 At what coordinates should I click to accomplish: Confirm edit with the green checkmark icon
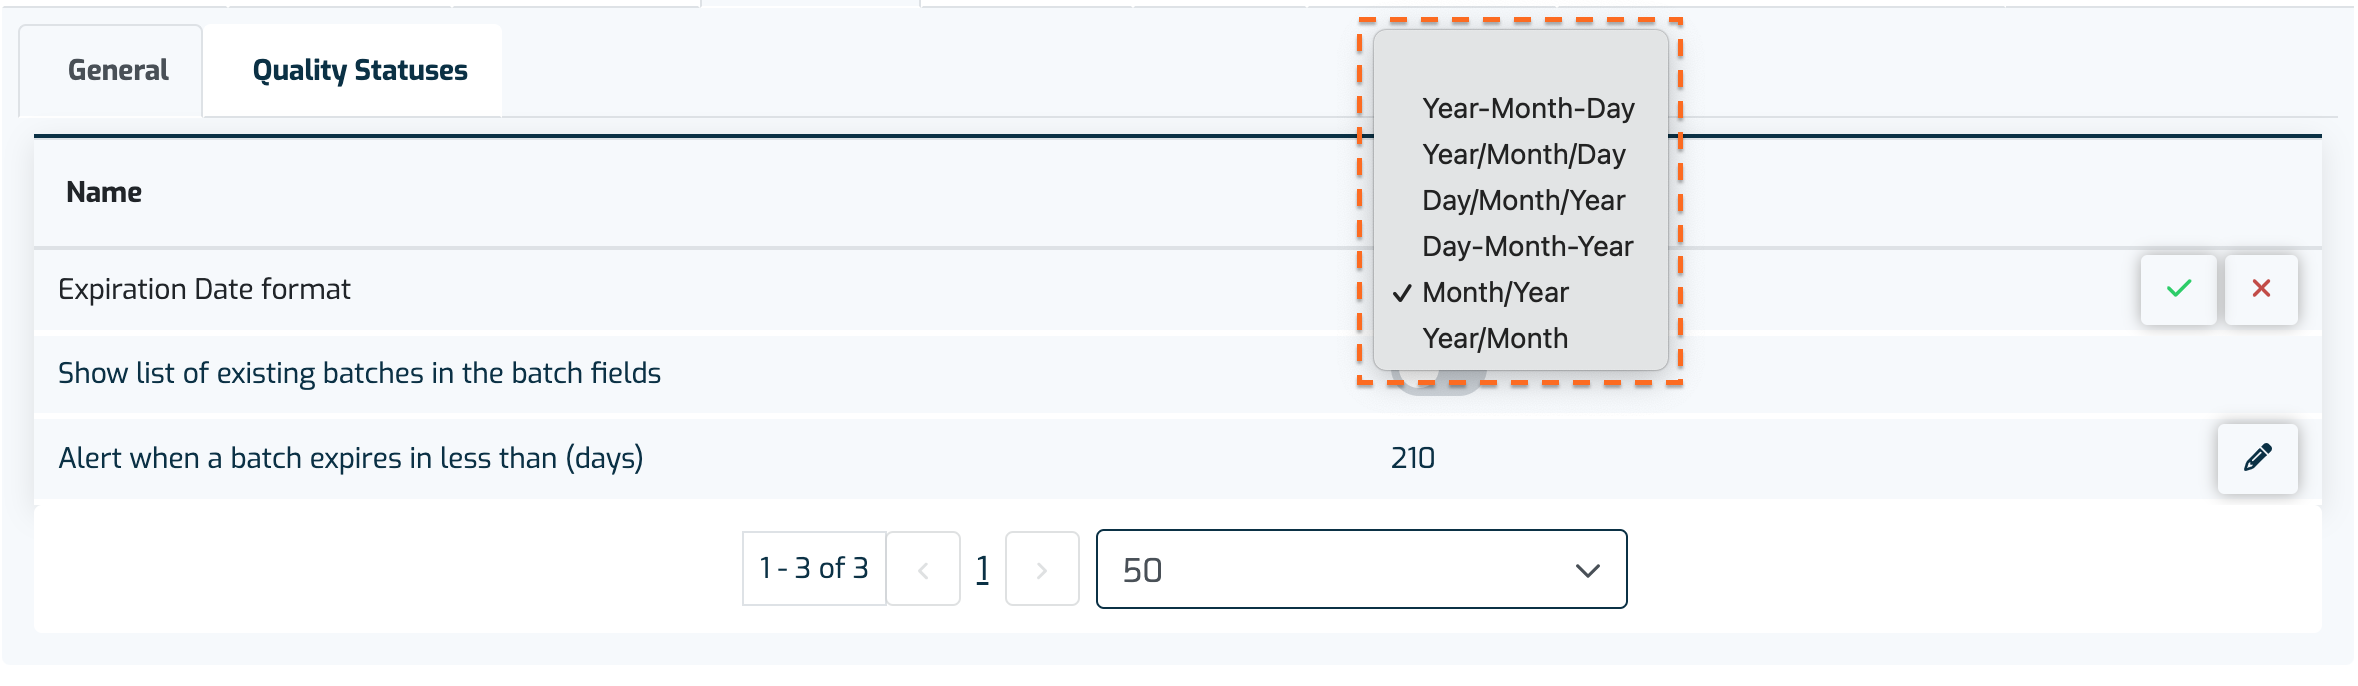tap(2178, 289)
